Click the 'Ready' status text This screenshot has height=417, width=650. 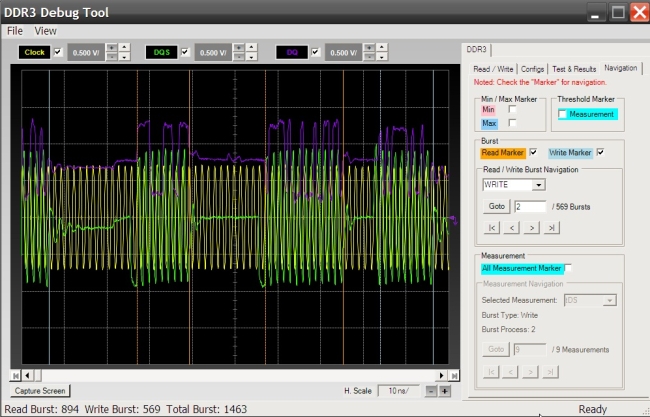(x=593, y=410)
